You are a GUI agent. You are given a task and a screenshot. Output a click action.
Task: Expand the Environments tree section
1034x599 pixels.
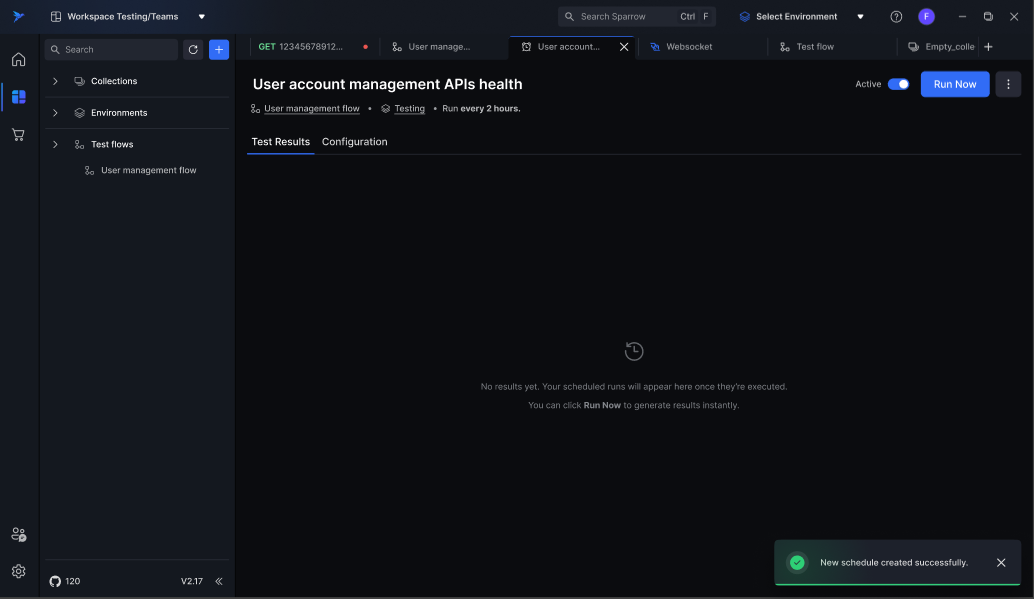pos(55,113)
